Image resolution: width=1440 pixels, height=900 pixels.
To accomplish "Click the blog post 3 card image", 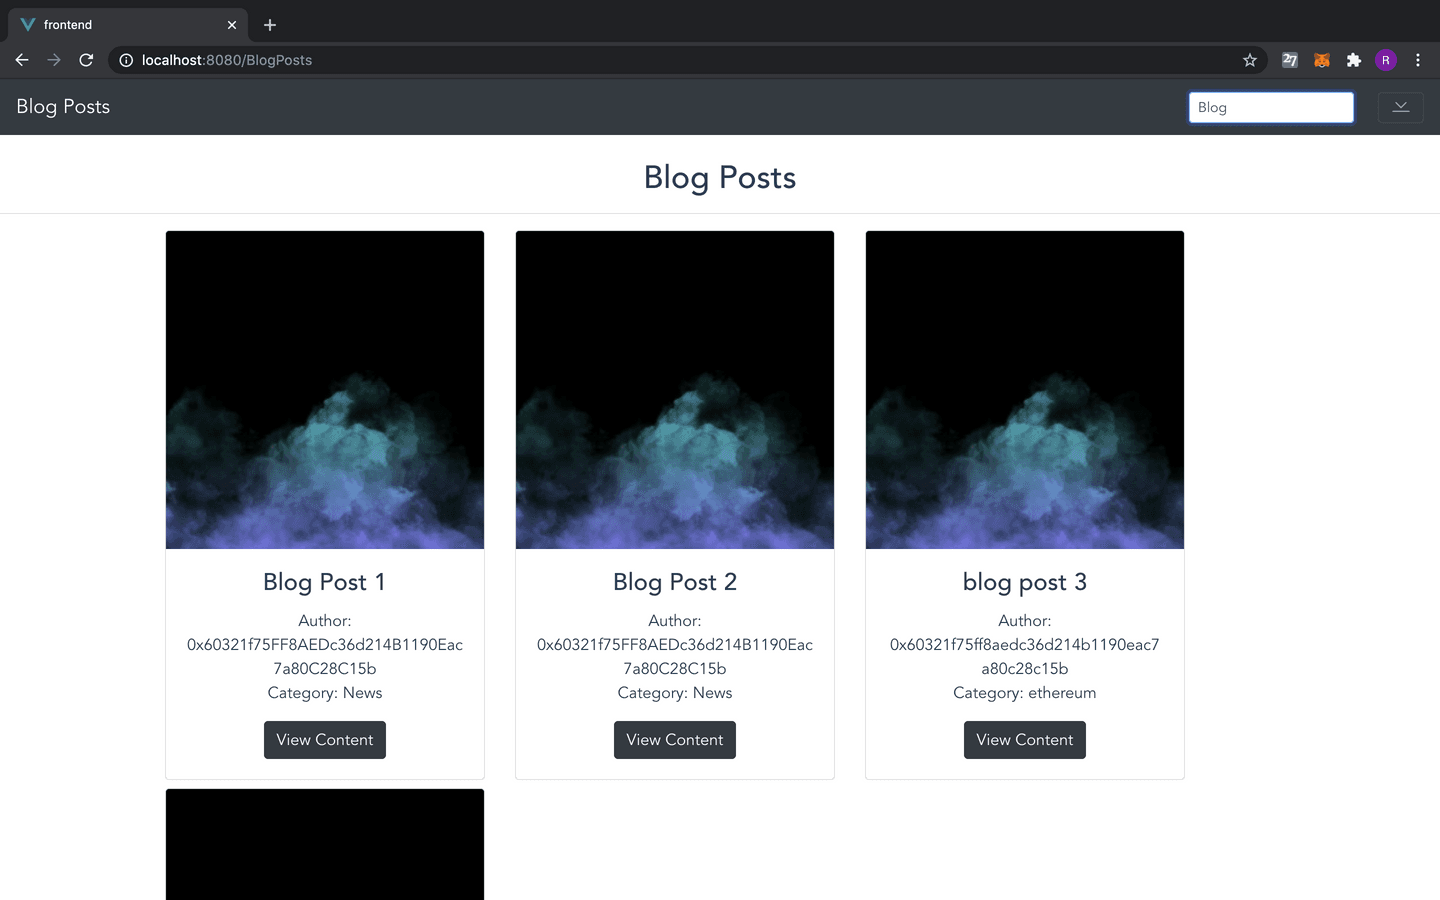I will pos(1025,390).
